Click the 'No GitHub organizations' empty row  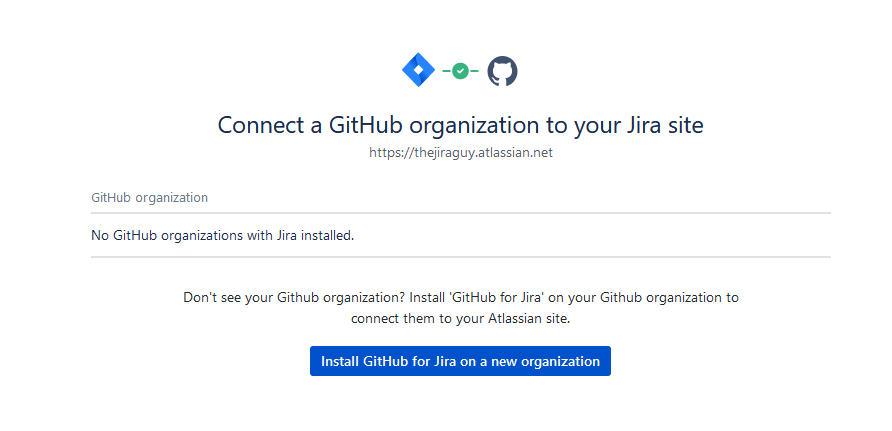pyautogui.click(x=222, y=236)
